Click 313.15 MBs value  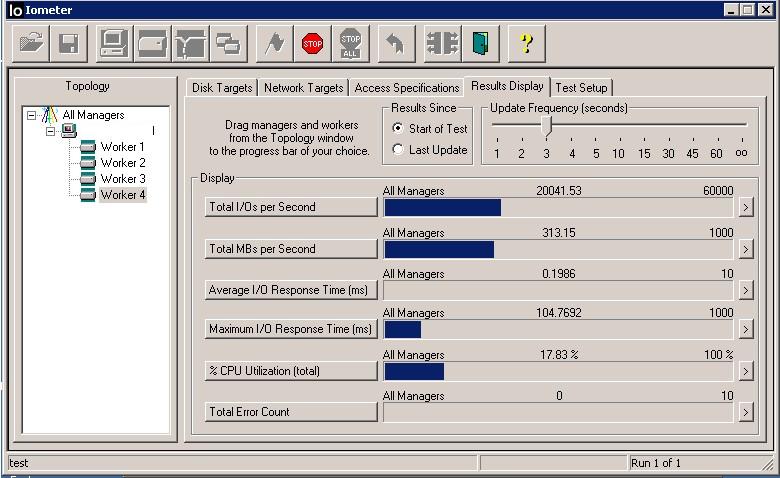(x=559, y=232)
